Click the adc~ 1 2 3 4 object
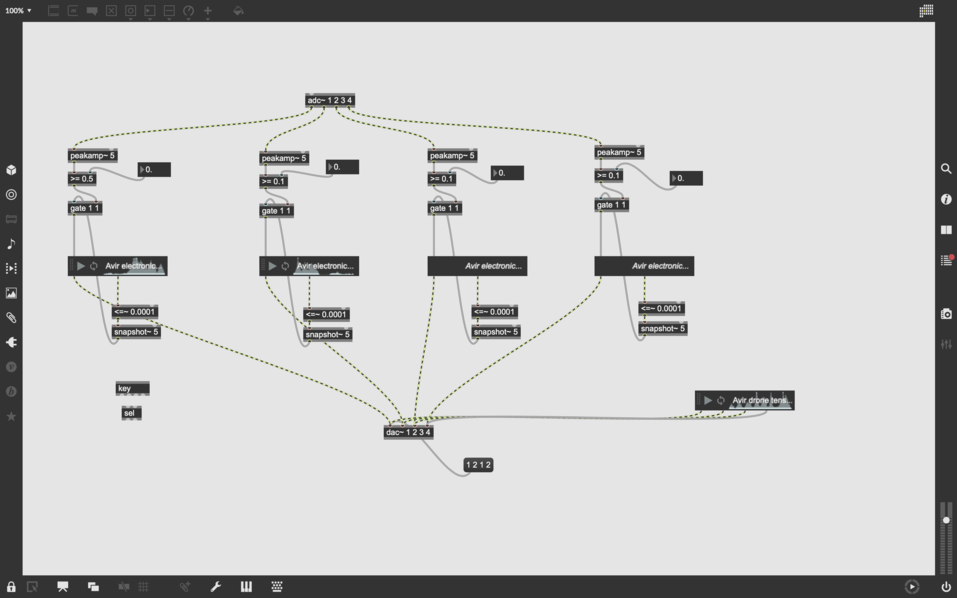 click(329, 100)
